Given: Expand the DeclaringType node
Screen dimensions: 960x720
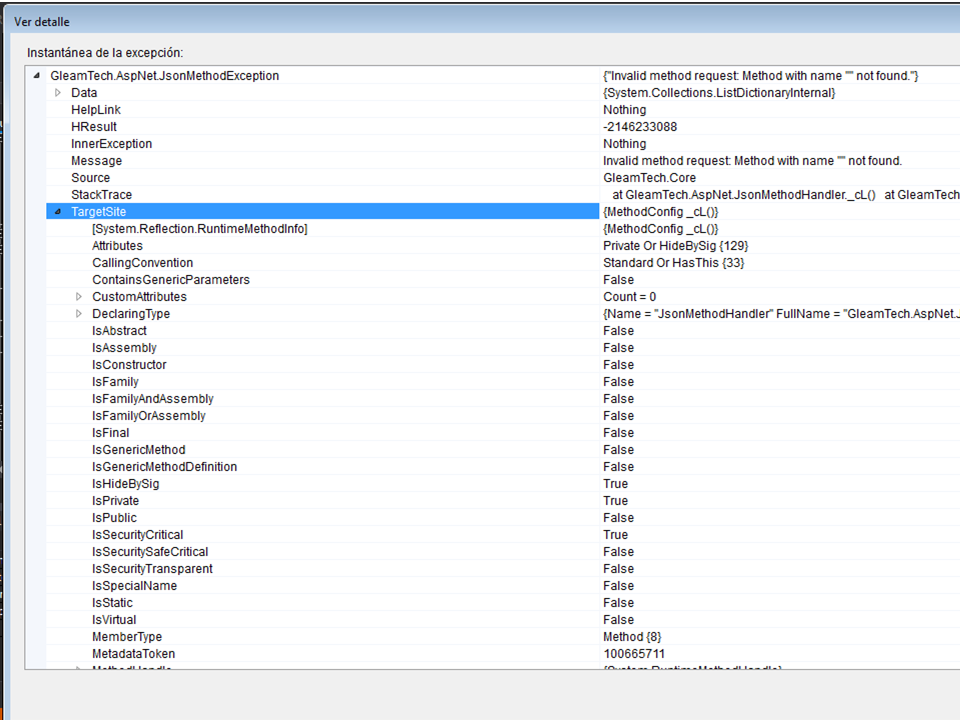Looking at the screenshot, I should (79, 314).
